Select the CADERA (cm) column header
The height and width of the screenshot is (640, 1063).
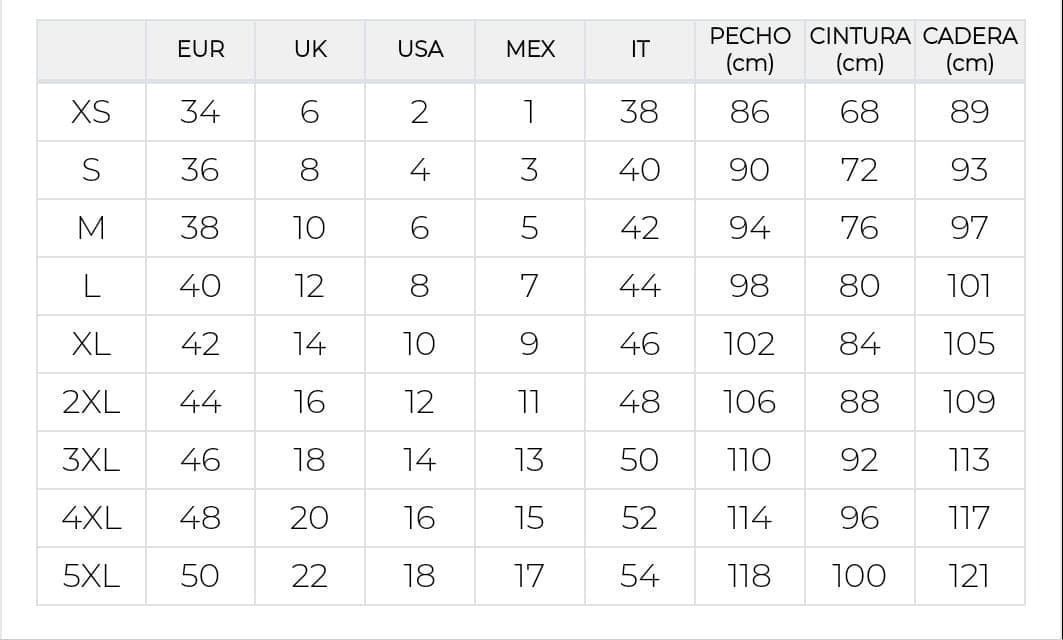(x=970, y=50)
